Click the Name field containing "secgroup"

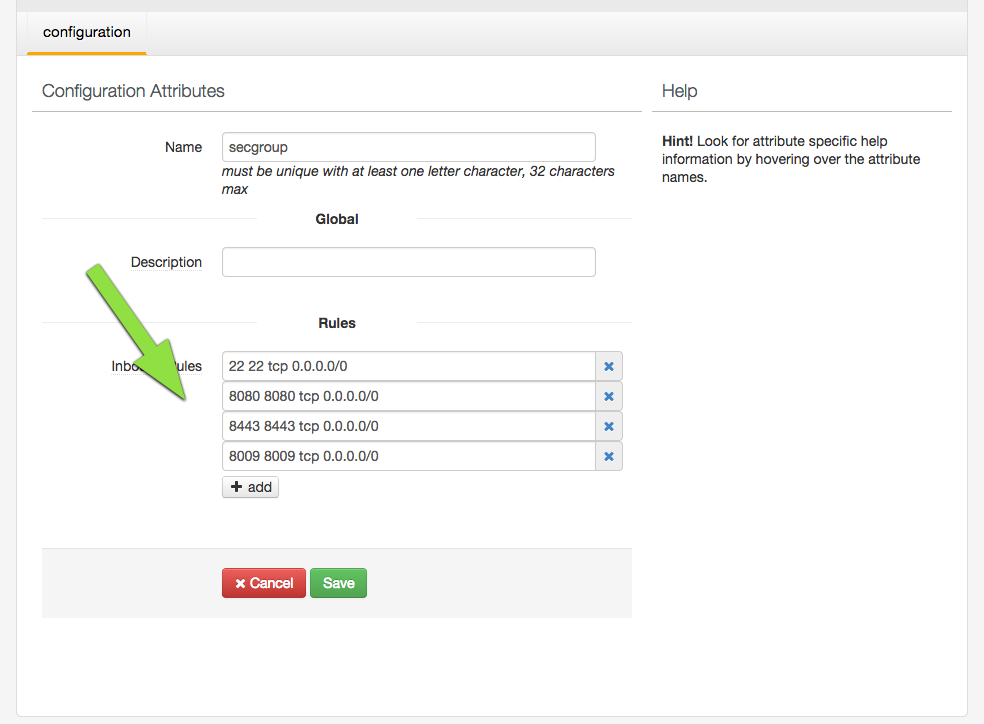point(408,146)
